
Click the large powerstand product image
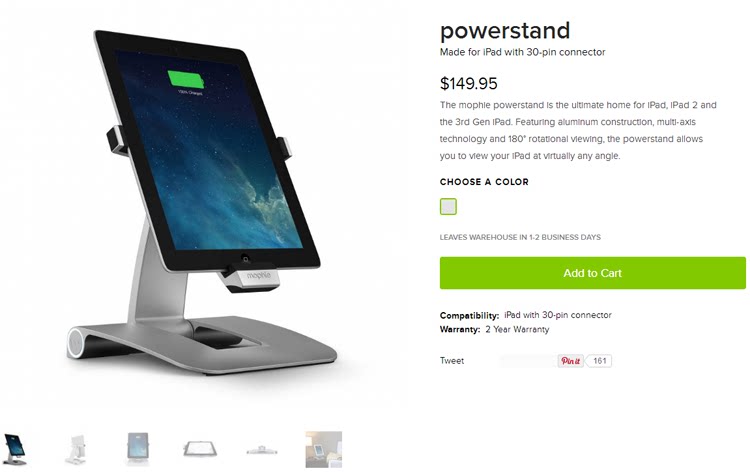tap(203, 203)
